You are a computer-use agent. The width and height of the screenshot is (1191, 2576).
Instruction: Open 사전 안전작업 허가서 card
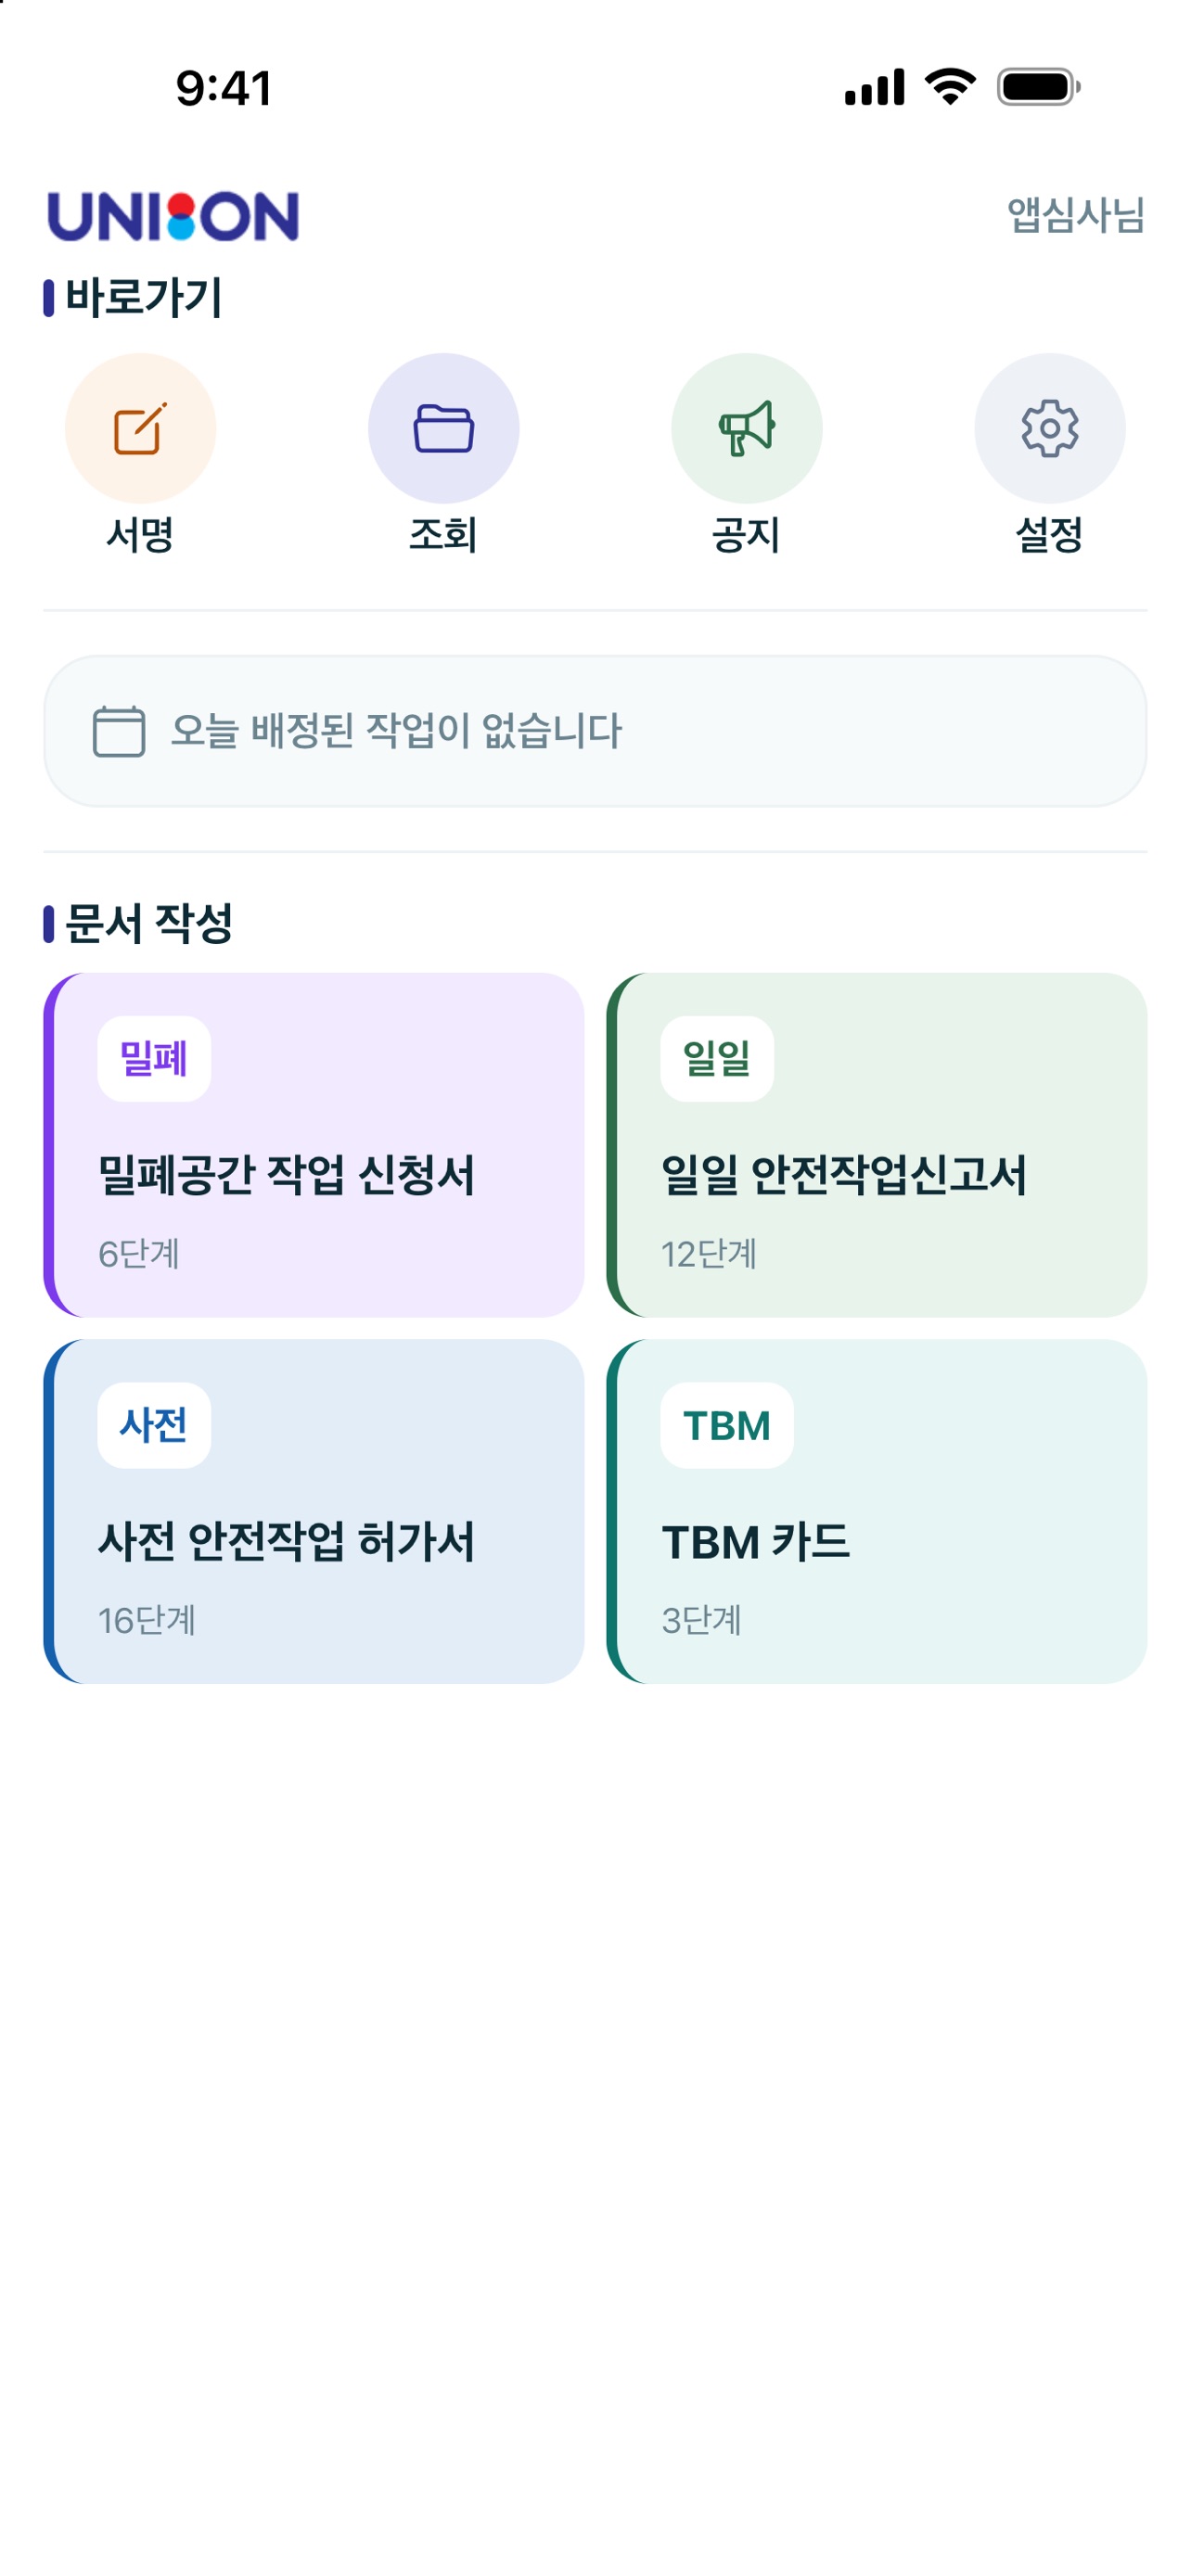pos(314,1511)
